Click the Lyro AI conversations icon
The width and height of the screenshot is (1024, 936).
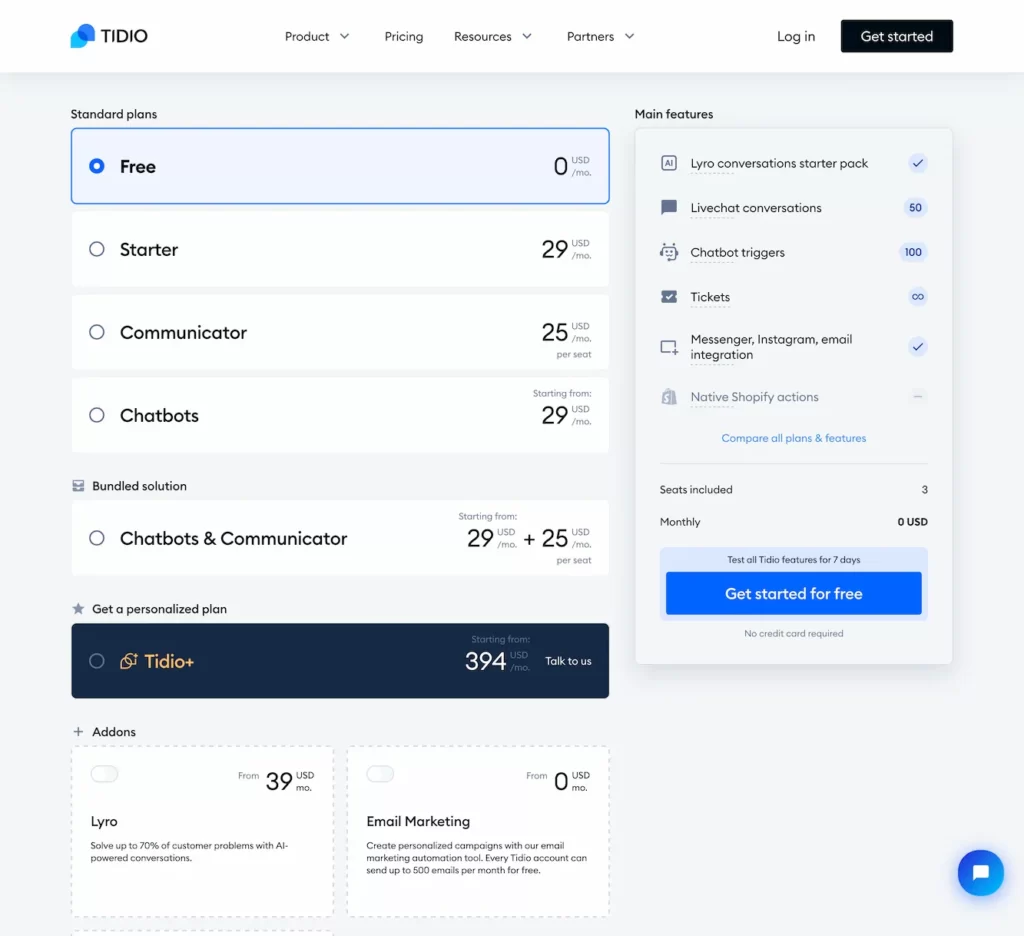pyautogui.click(x=669, y=163)
